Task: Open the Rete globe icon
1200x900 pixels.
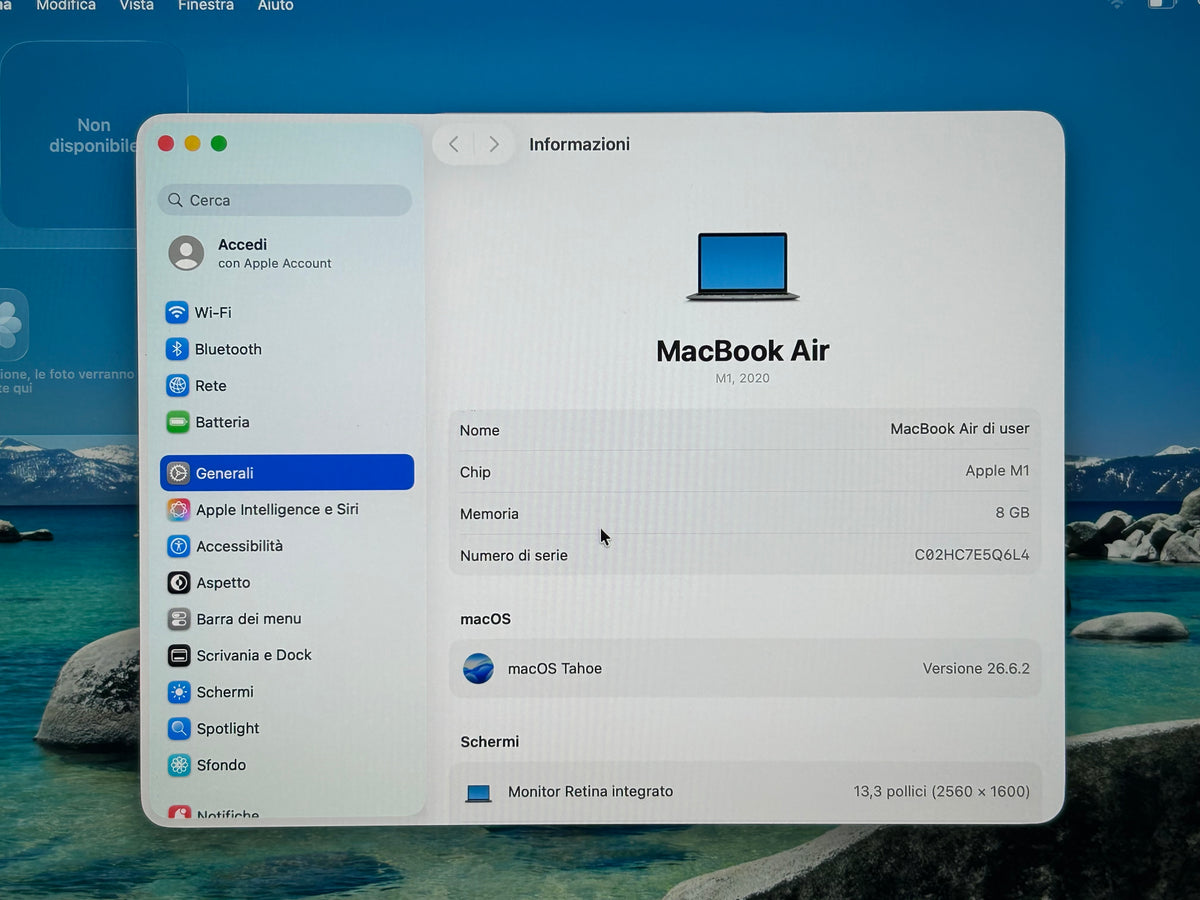Action: click(177, 385)
